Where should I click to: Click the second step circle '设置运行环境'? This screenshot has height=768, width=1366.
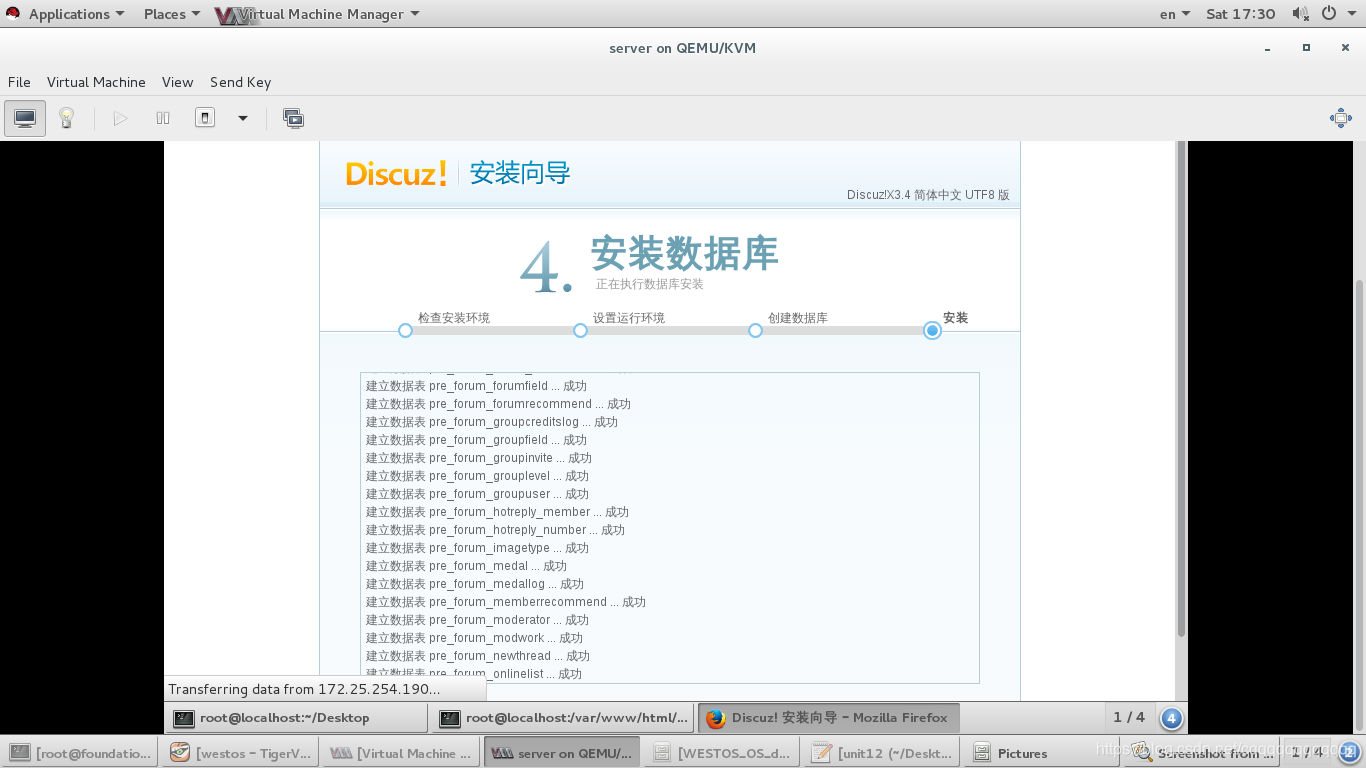click(580, 331)
